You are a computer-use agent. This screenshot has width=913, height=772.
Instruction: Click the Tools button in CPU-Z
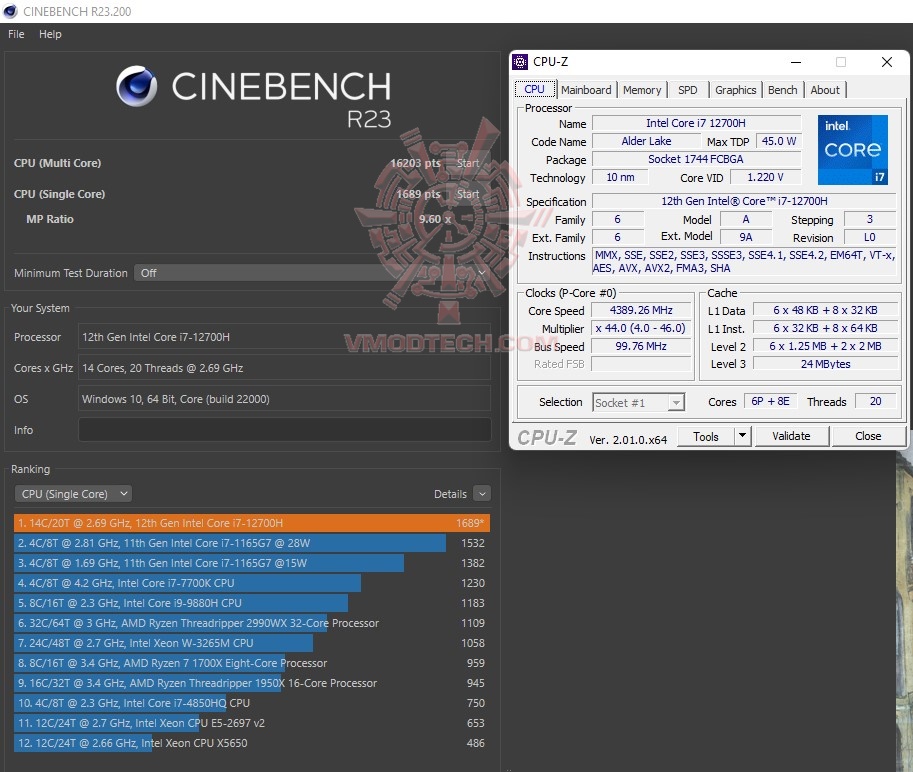coord(706,436)
